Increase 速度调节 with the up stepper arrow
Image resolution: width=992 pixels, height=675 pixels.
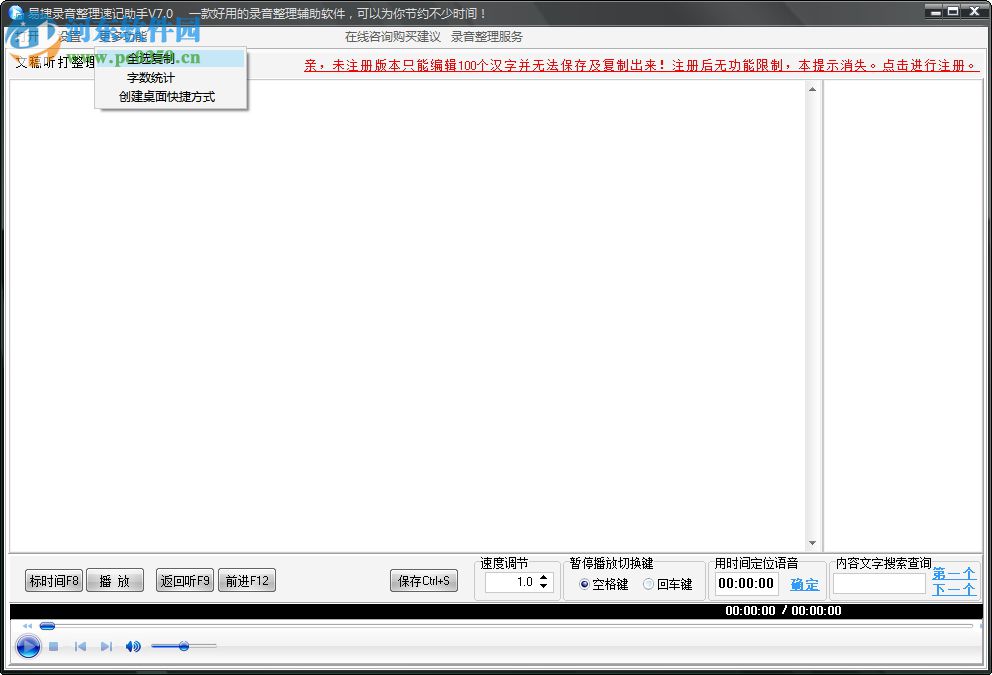(x=545, y=577)
